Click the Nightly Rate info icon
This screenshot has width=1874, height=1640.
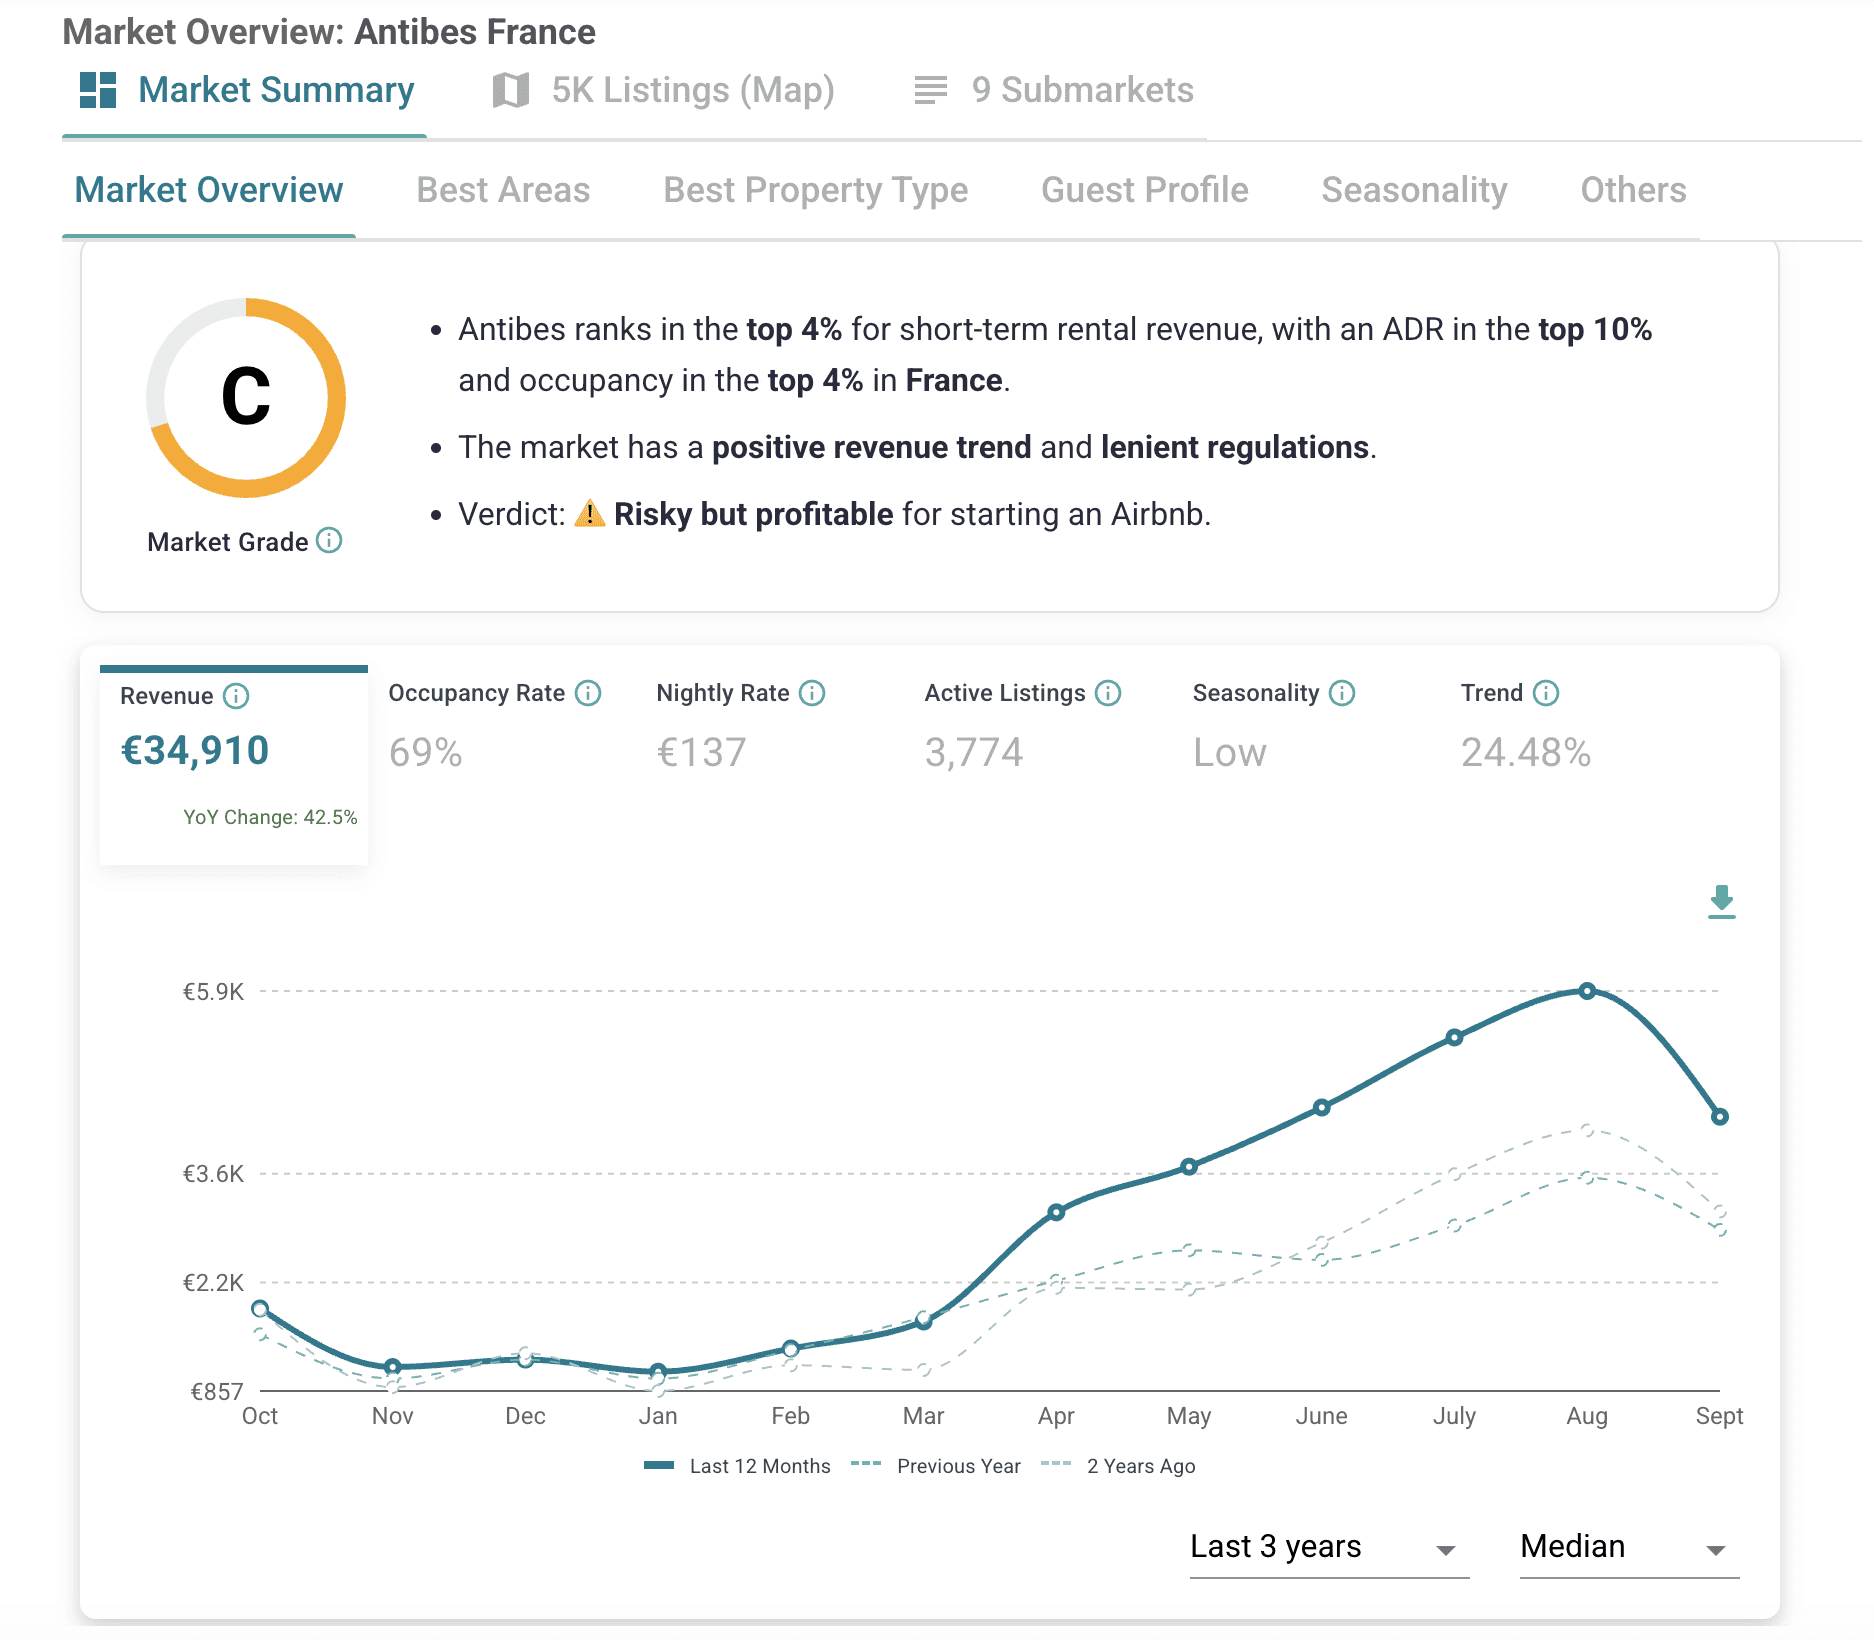coord(813,693)
